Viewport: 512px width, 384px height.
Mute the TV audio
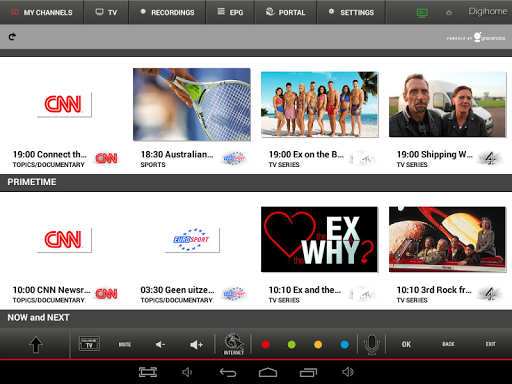tap(125, 344)
